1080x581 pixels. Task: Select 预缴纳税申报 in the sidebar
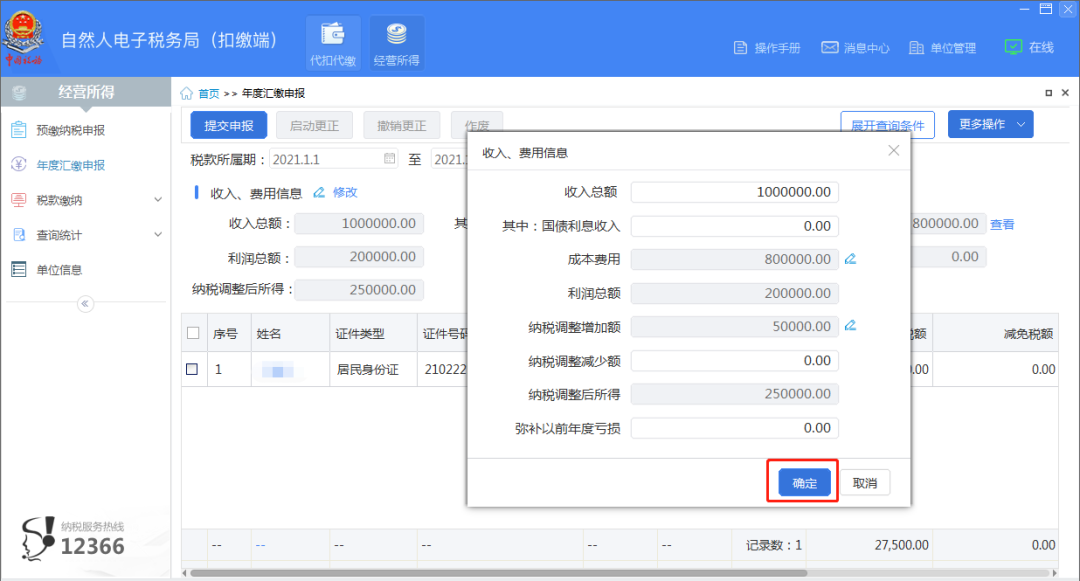tap(70, 130)
